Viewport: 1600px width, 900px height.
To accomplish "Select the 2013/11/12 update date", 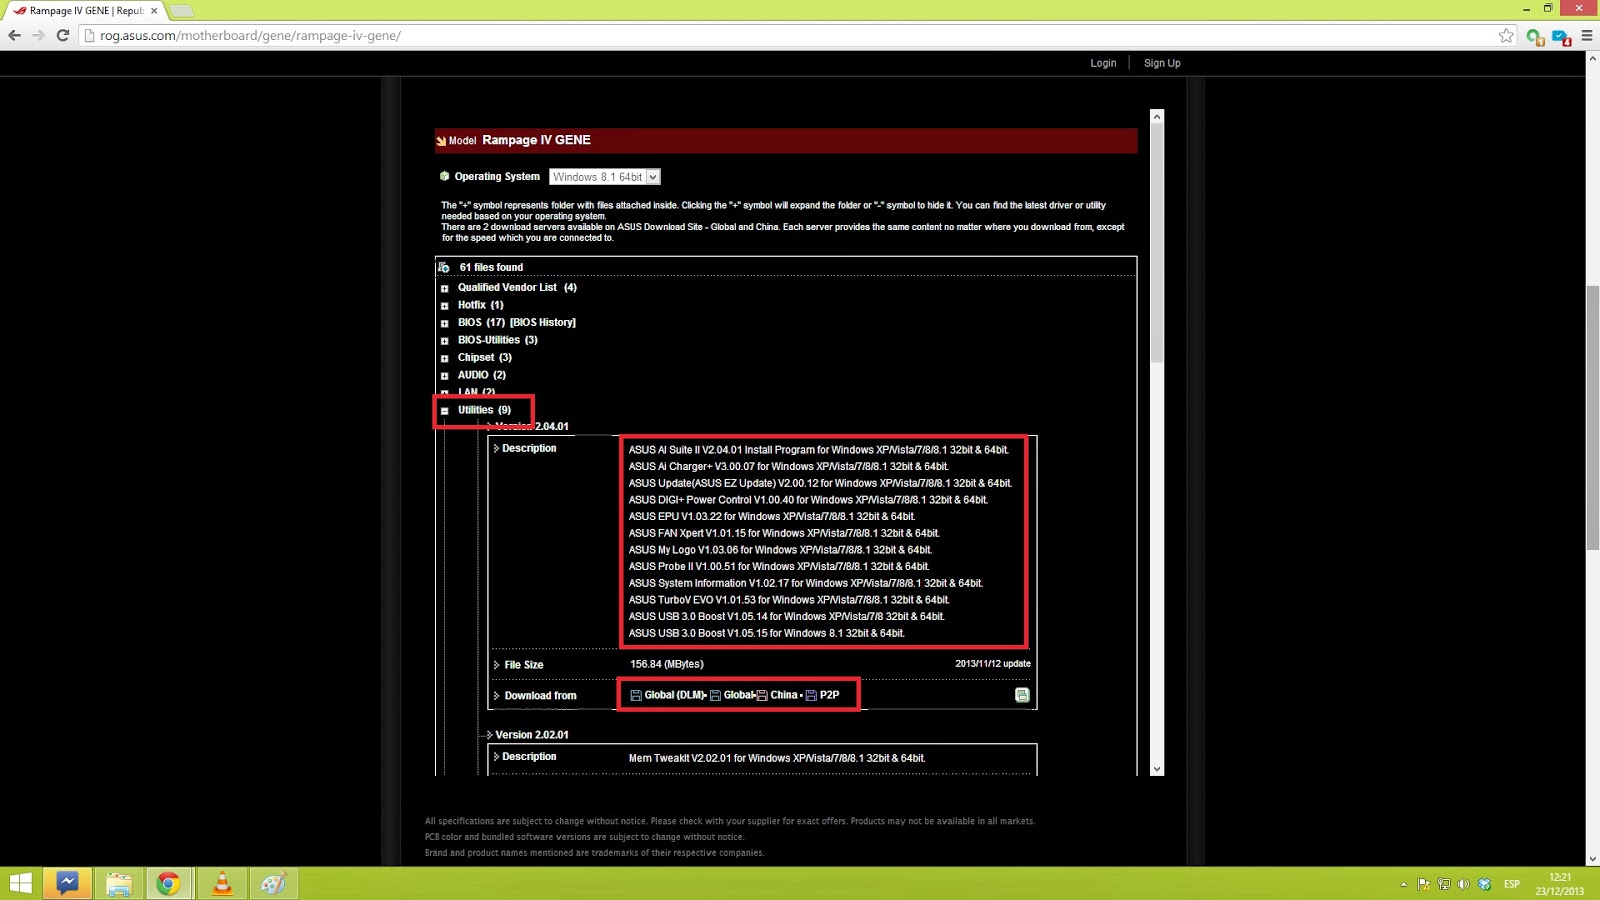I will pos(993,664).
